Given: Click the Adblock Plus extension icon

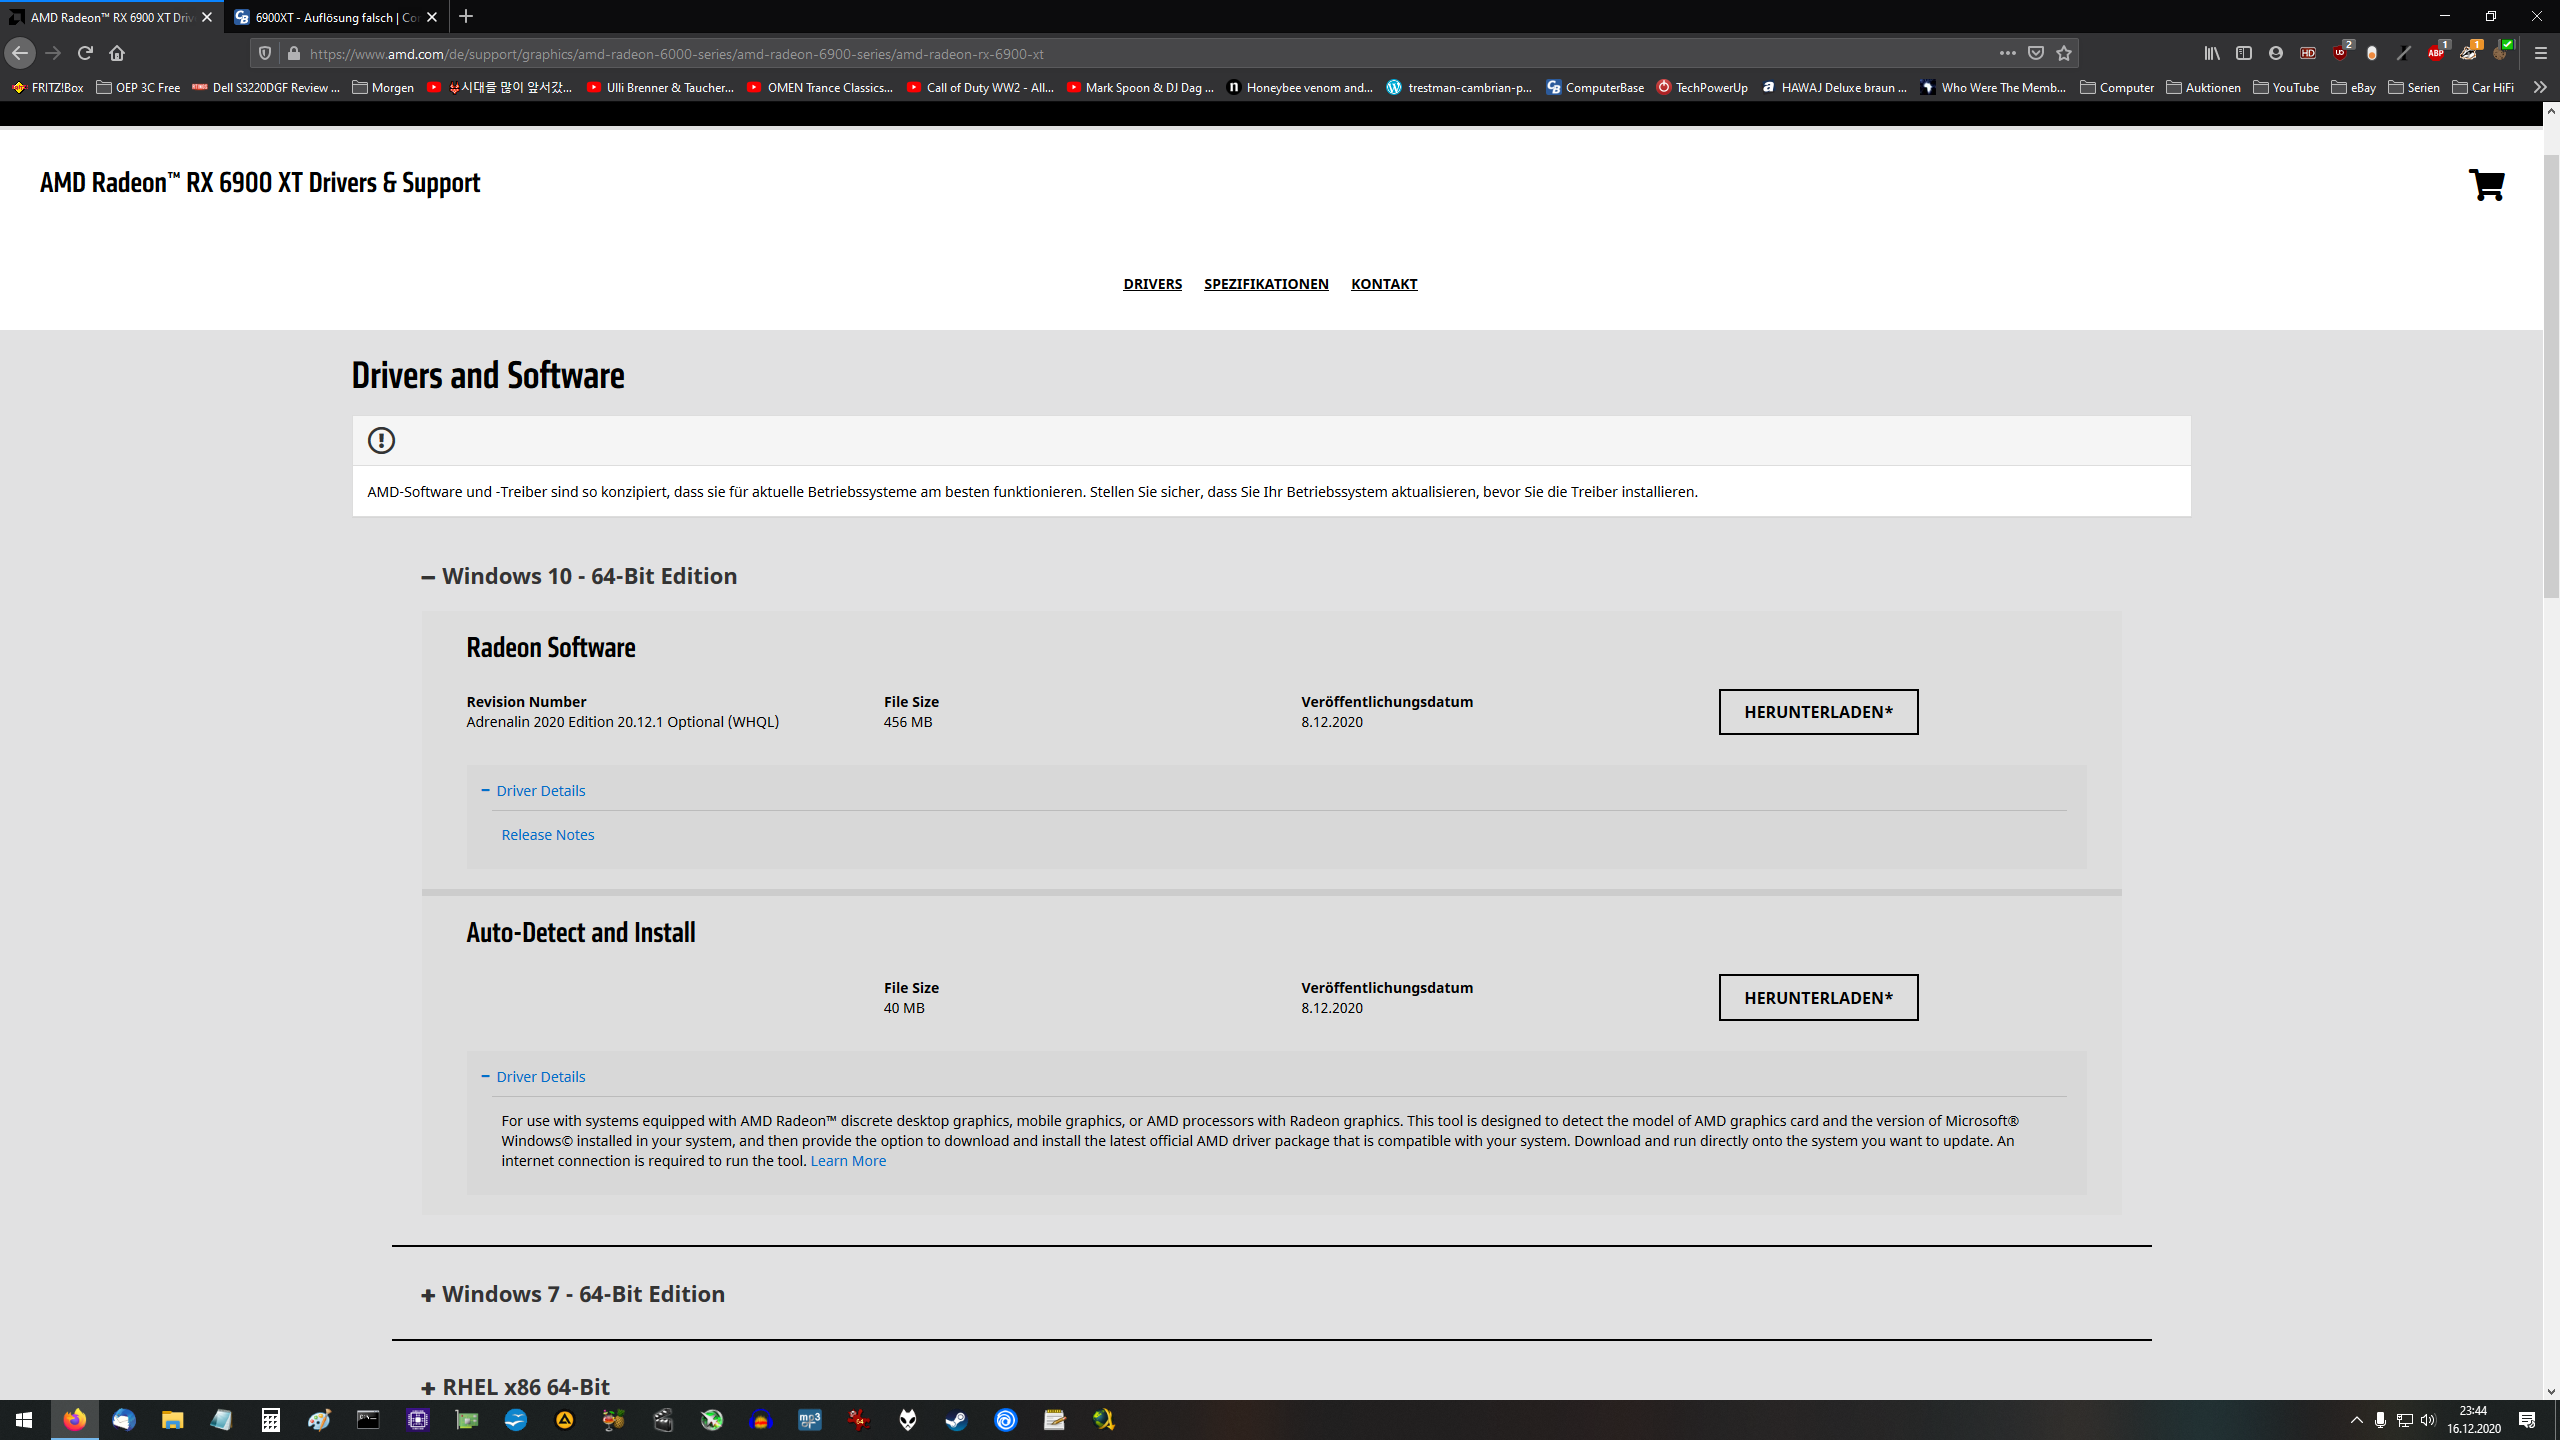Looking at the screenshot, I should [x=2435, y=53].
